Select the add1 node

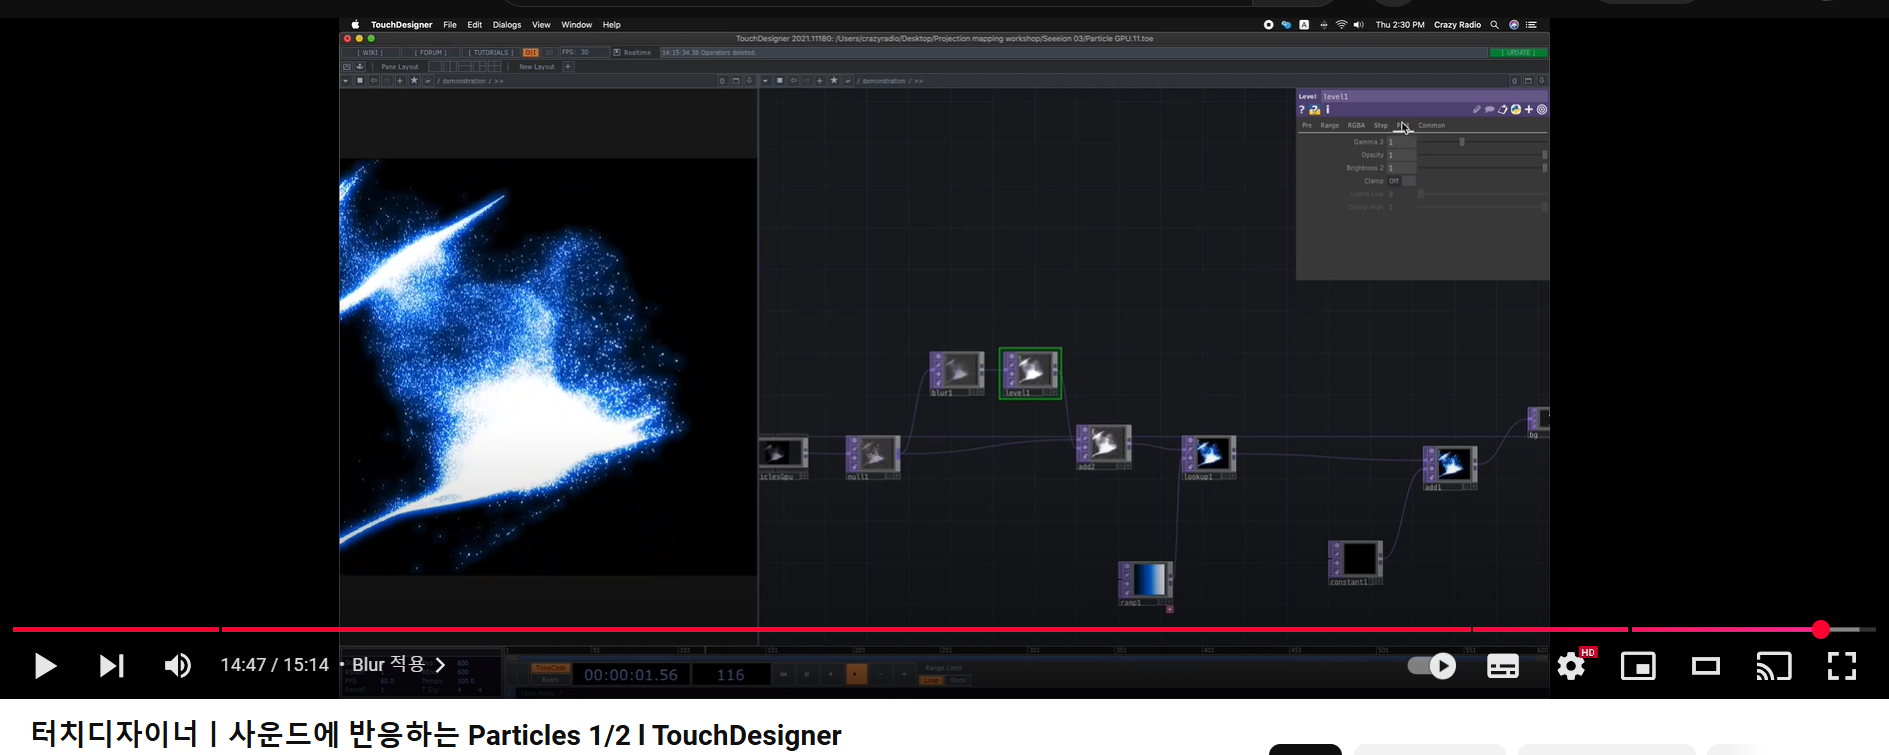(1450, 467)
